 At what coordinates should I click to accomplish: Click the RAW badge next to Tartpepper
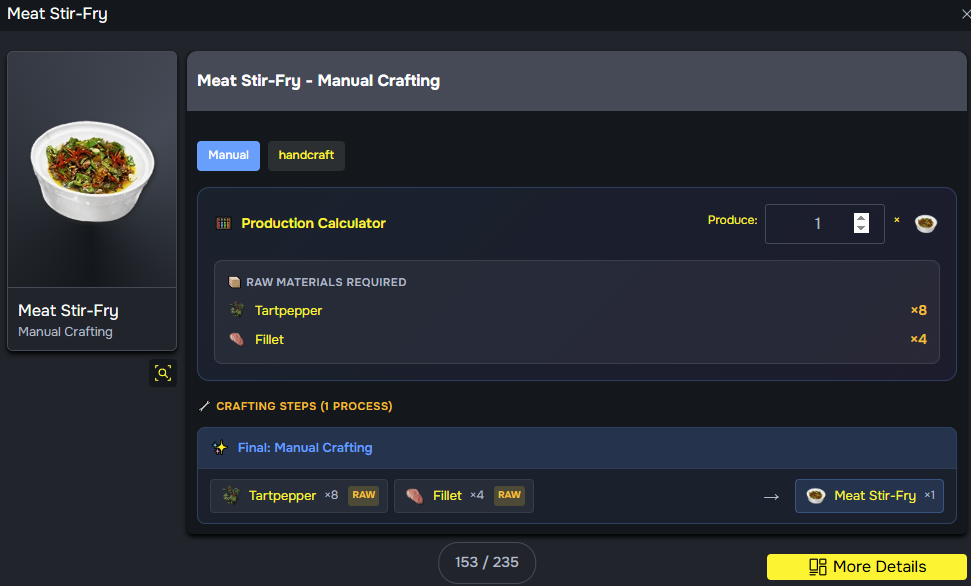coord(364,495)
